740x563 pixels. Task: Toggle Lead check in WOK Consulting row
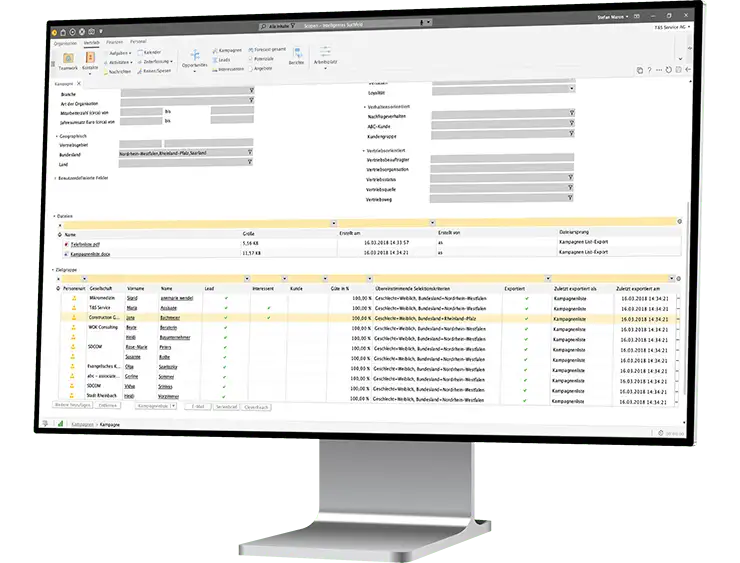coord(226,328)
